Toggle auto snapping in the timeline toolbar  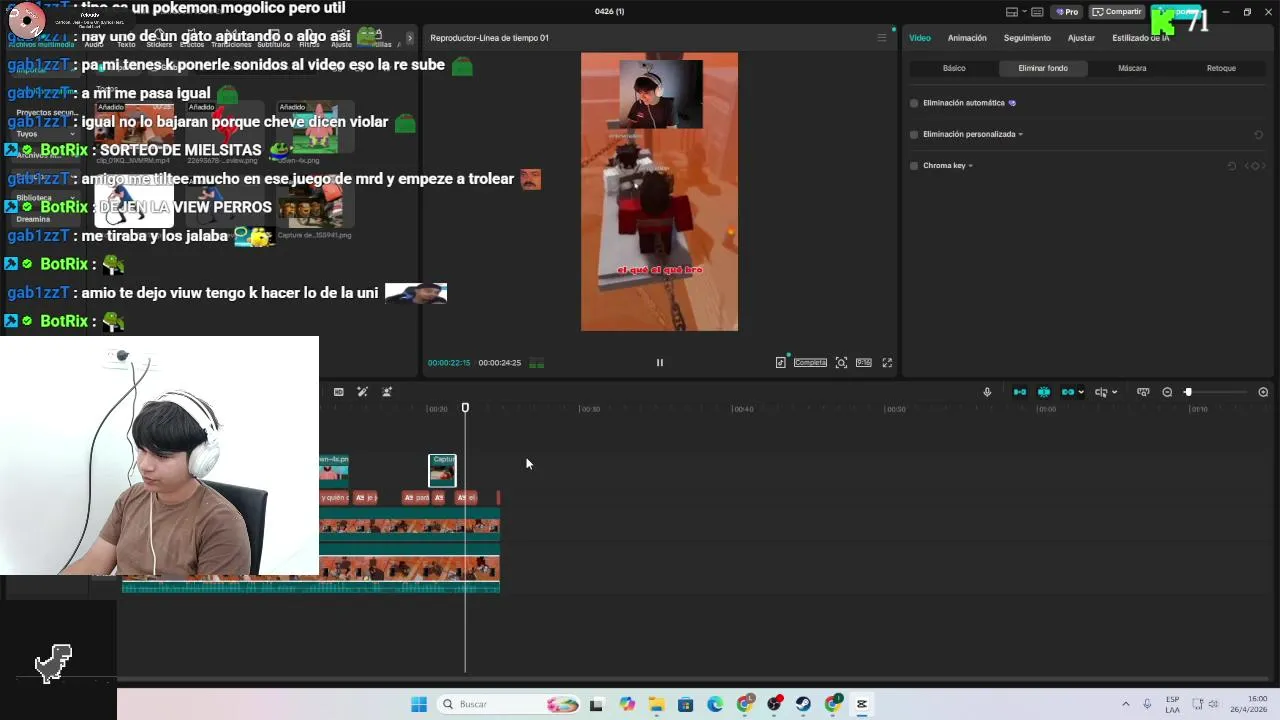[x=1044, y=392]
